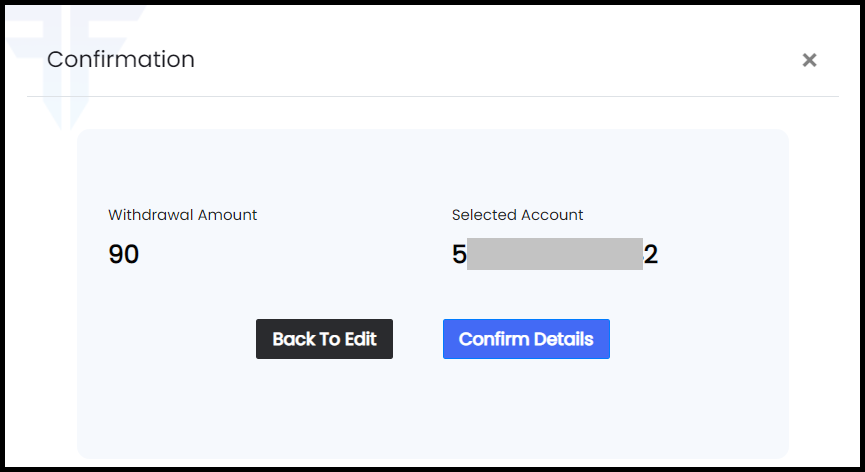
Task: Click the white header area next to the Confirmation title
Action: (x=496, y=59)
